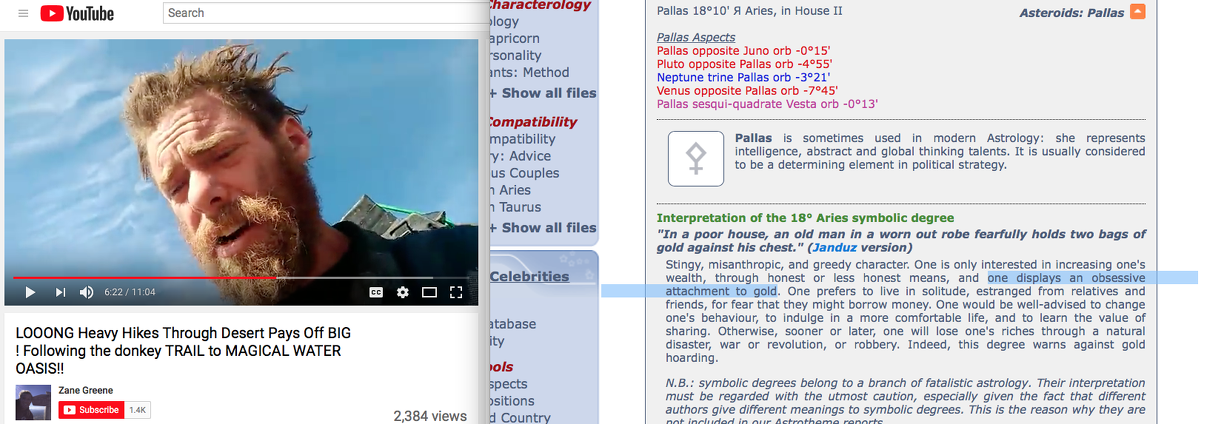This screenshot has width=1224, height=424.
Task: Select Pluto opposite Pallas aspect text
Action: [743, 64]
